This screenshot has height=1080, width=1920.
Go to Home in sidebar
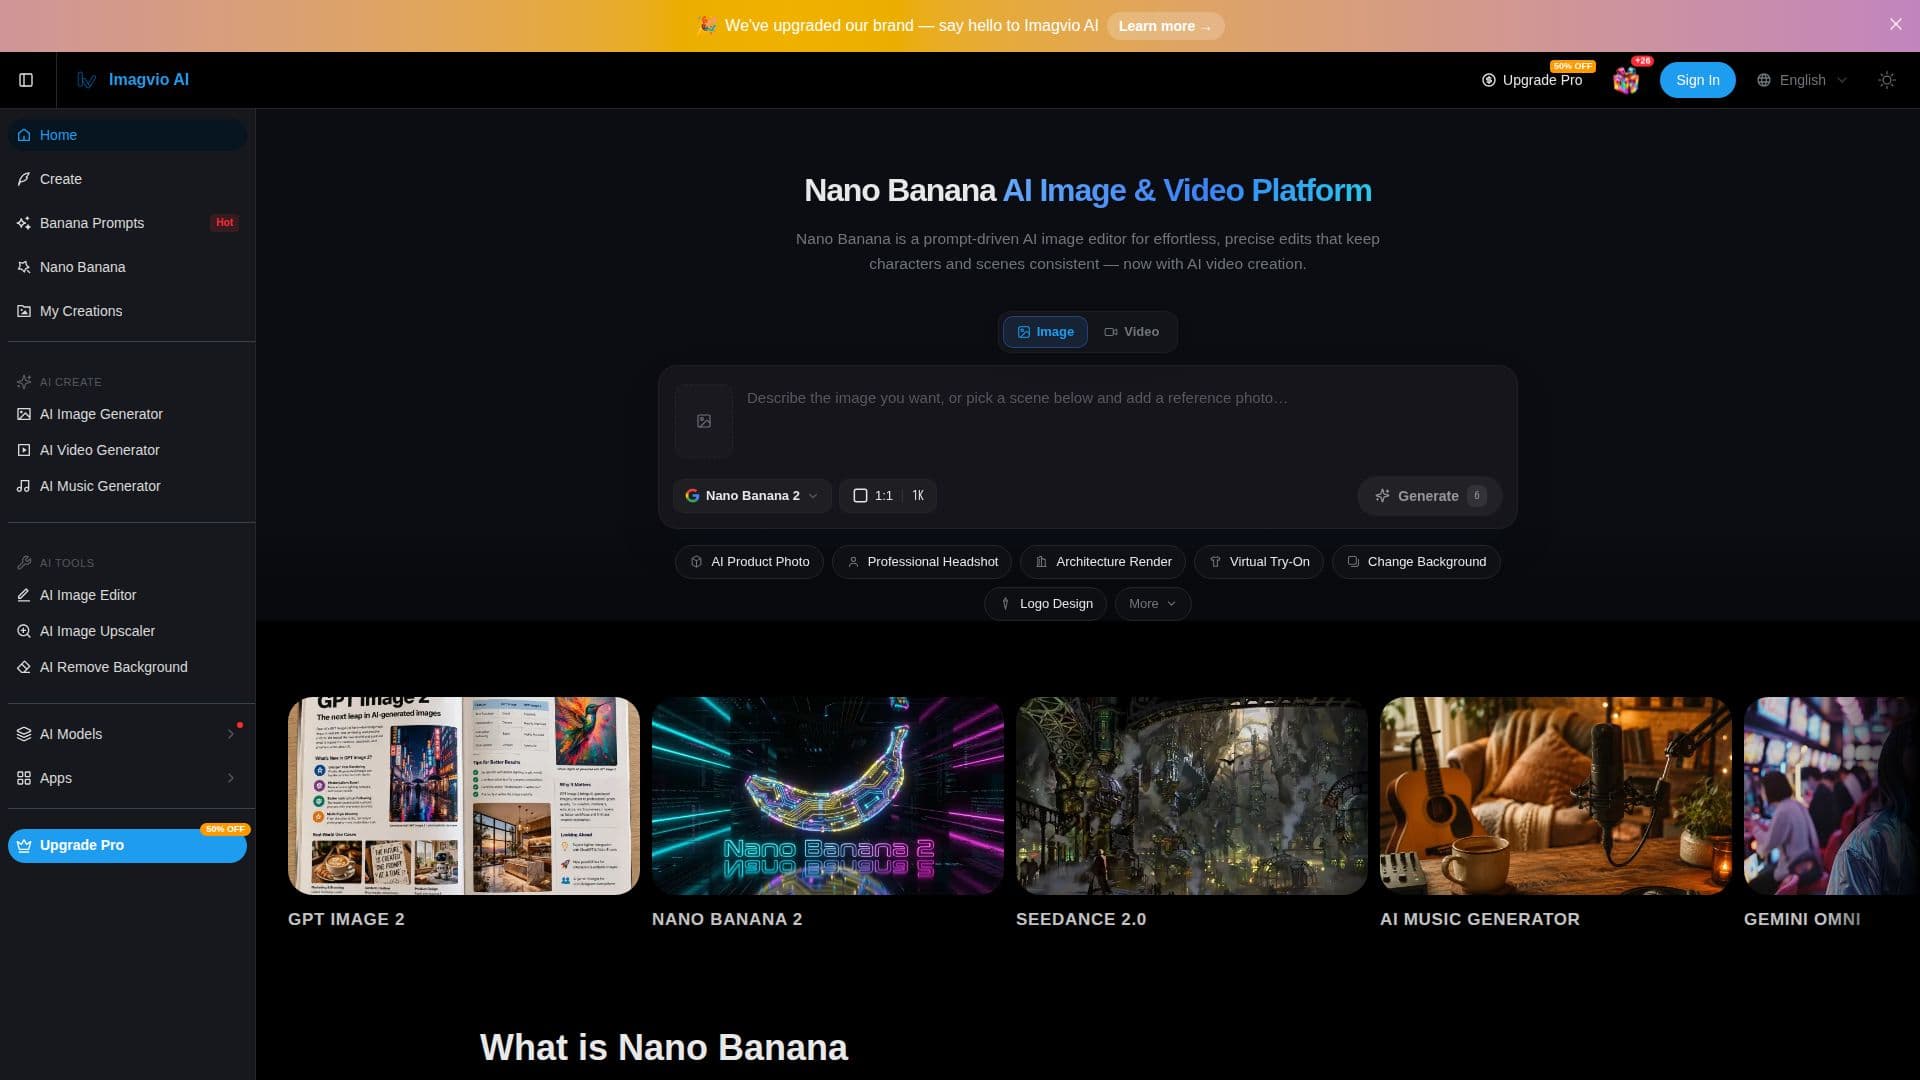tap(127, 135)
